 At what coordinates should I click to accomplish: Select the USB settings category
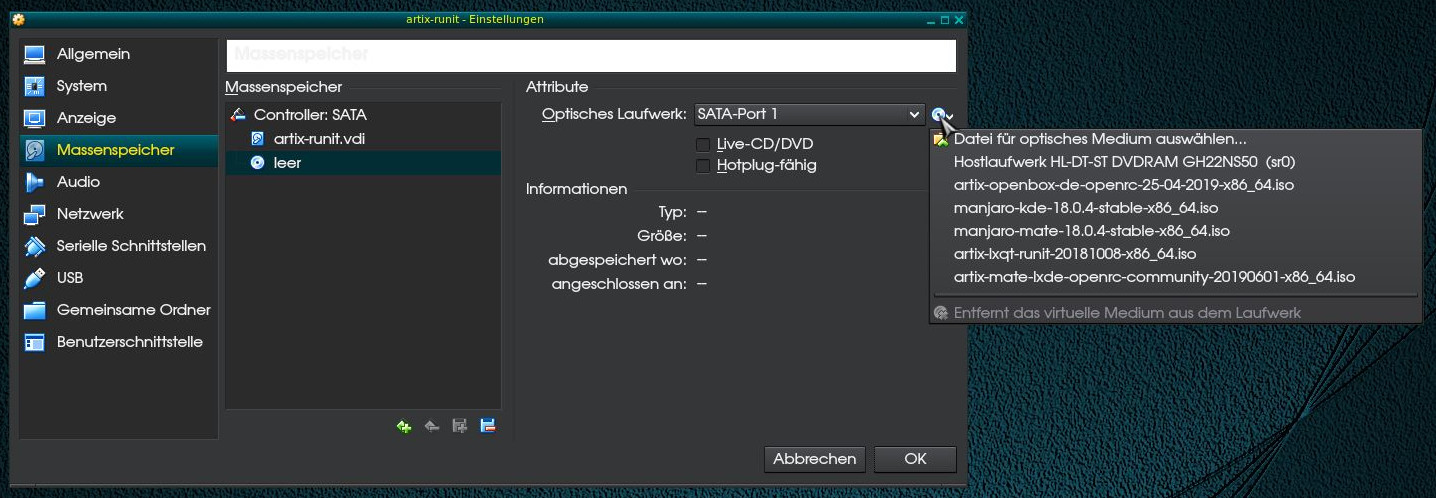pyautogui.click(x=70, y=278)
